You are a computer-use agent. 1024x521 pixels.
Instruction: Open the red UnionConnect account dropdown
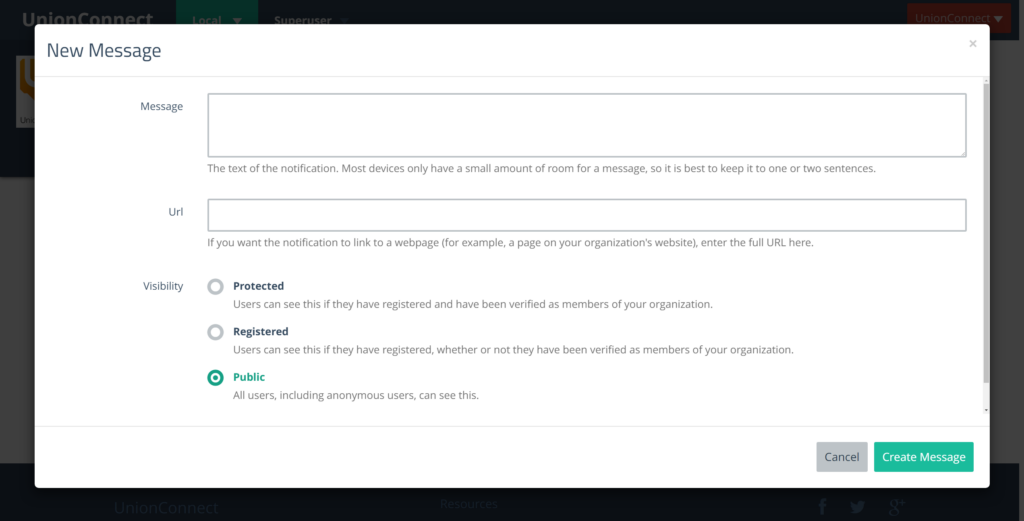[959, 18]
